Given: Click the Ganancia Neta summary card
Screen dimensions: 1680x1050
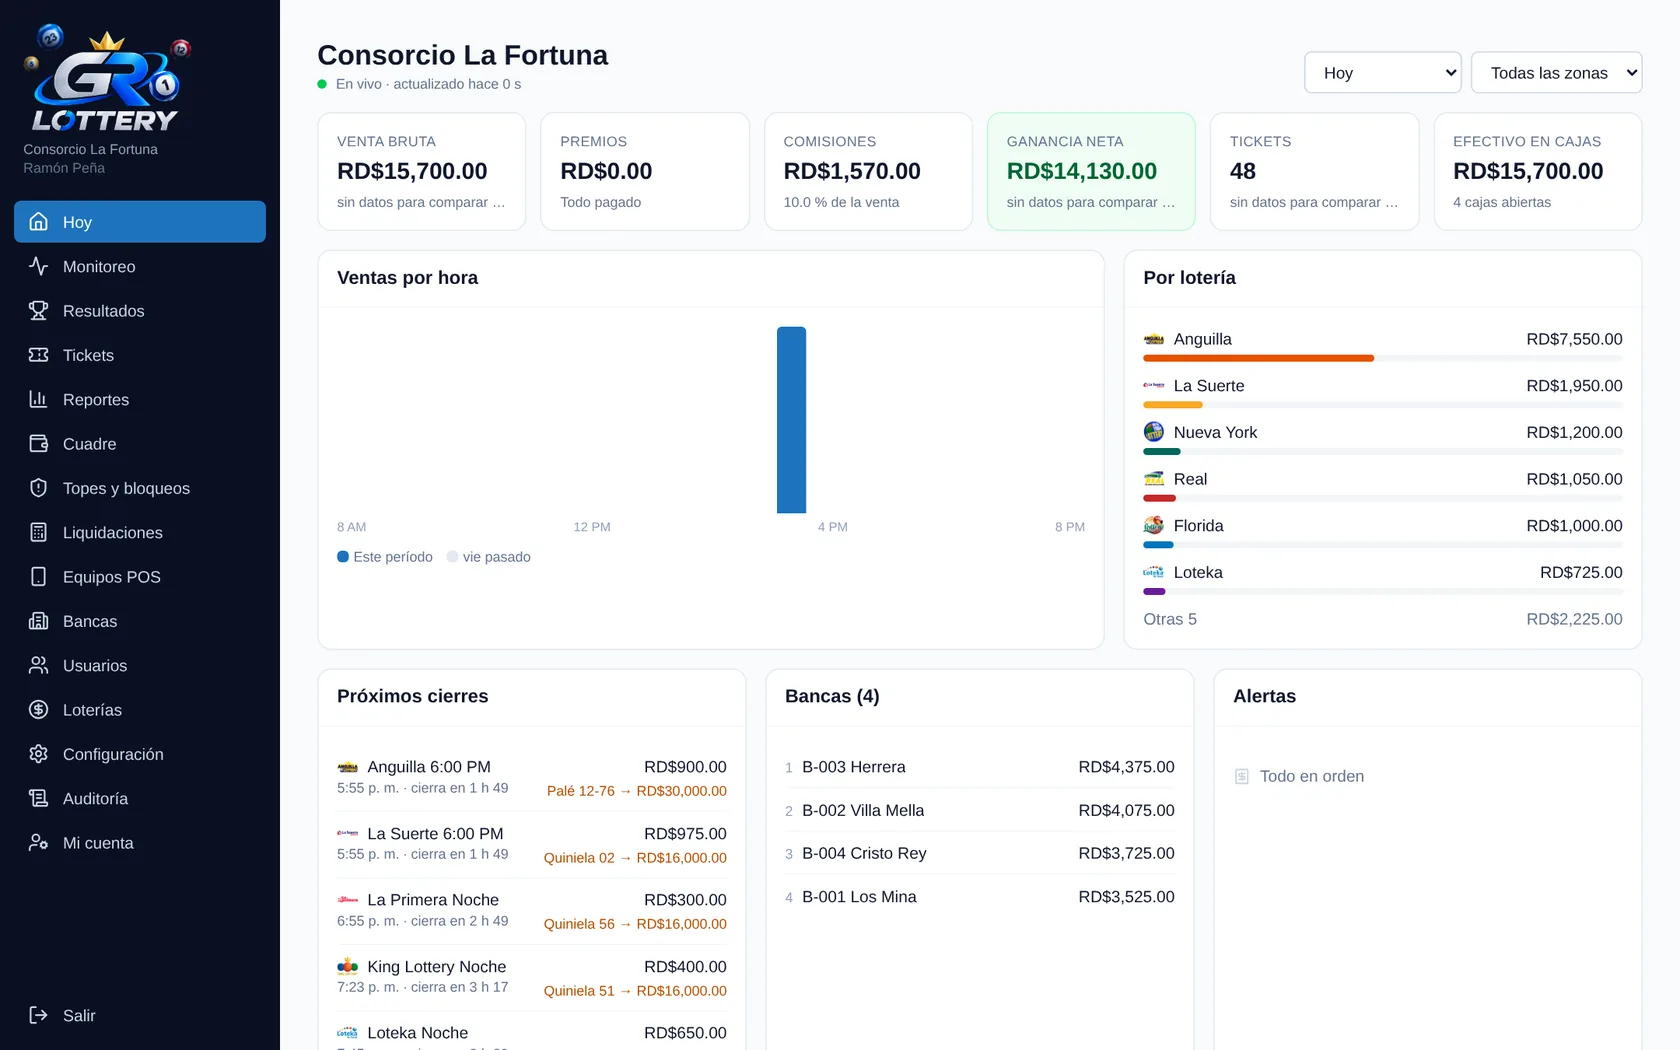Looking at the screenshot, I should pyautogui.click(x=1091, y=171).
